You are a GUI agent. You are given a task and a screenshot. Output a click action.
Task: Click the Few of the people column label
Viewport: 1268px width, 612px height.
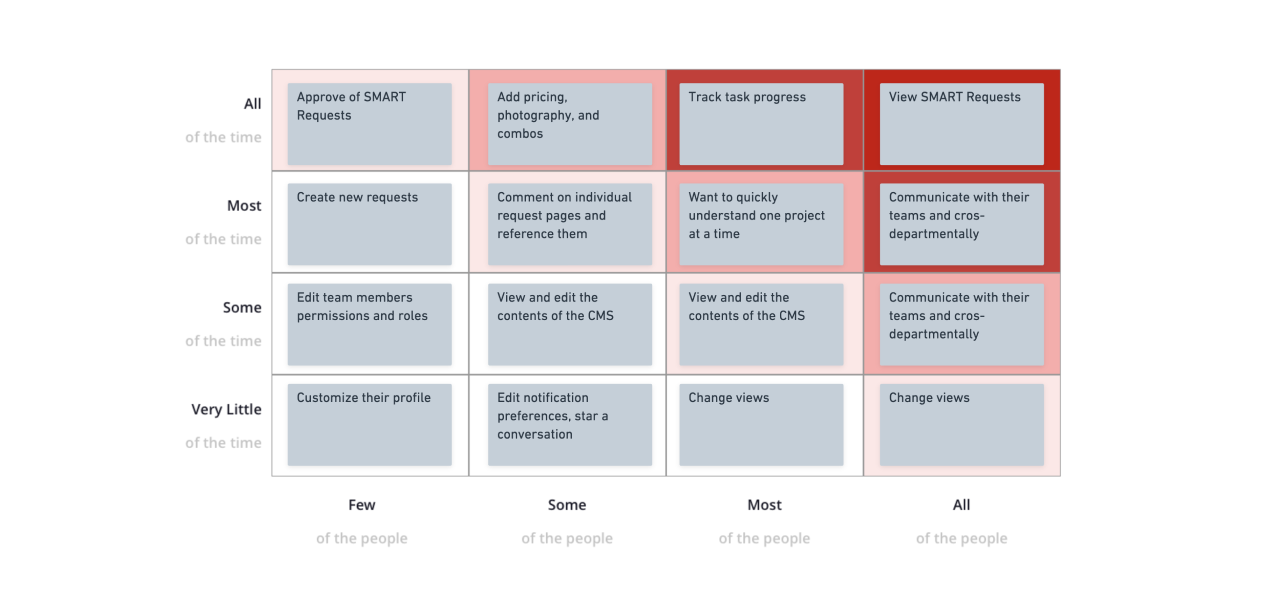(362, 505)
